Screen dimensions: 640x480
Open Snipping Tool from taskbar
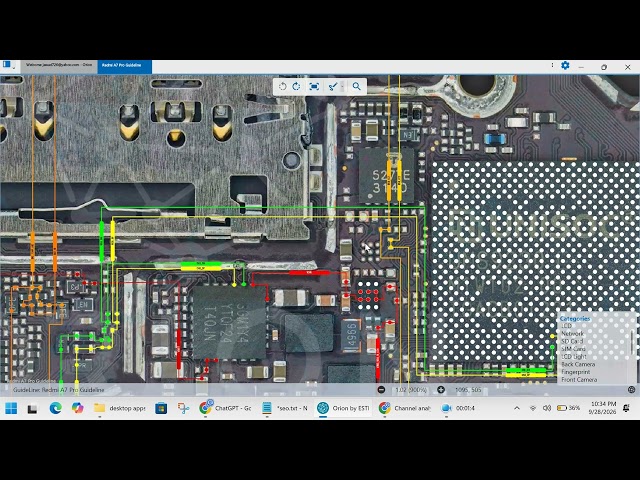click(183, 408)
